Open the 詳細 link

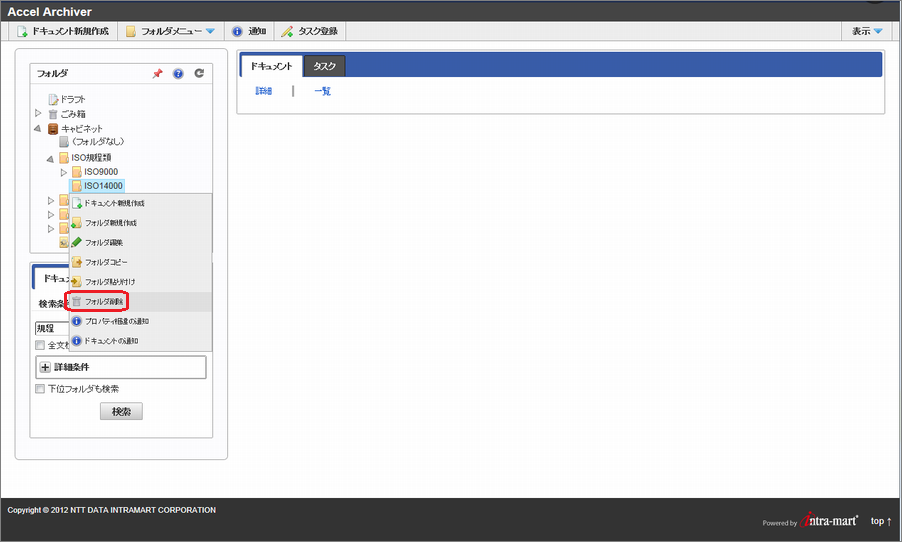coord(263,91)
